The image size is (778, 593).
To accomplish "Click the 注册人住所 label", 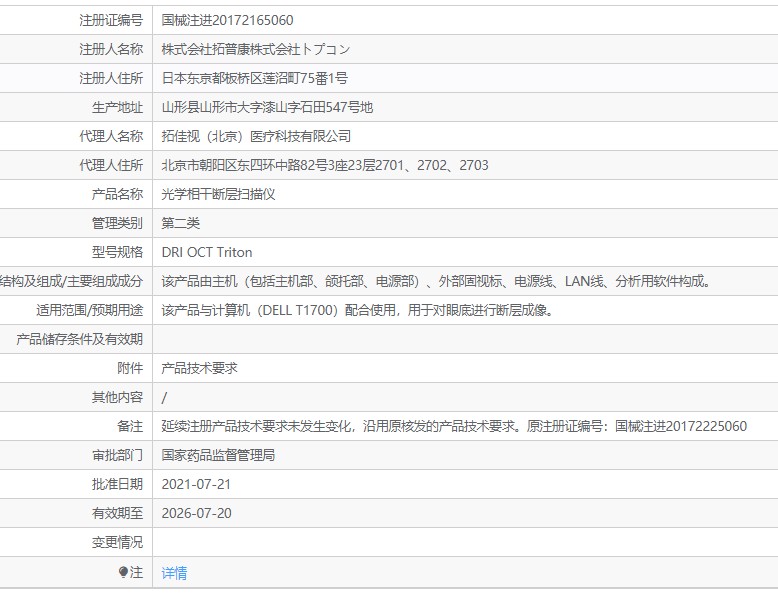I will 111,78.
